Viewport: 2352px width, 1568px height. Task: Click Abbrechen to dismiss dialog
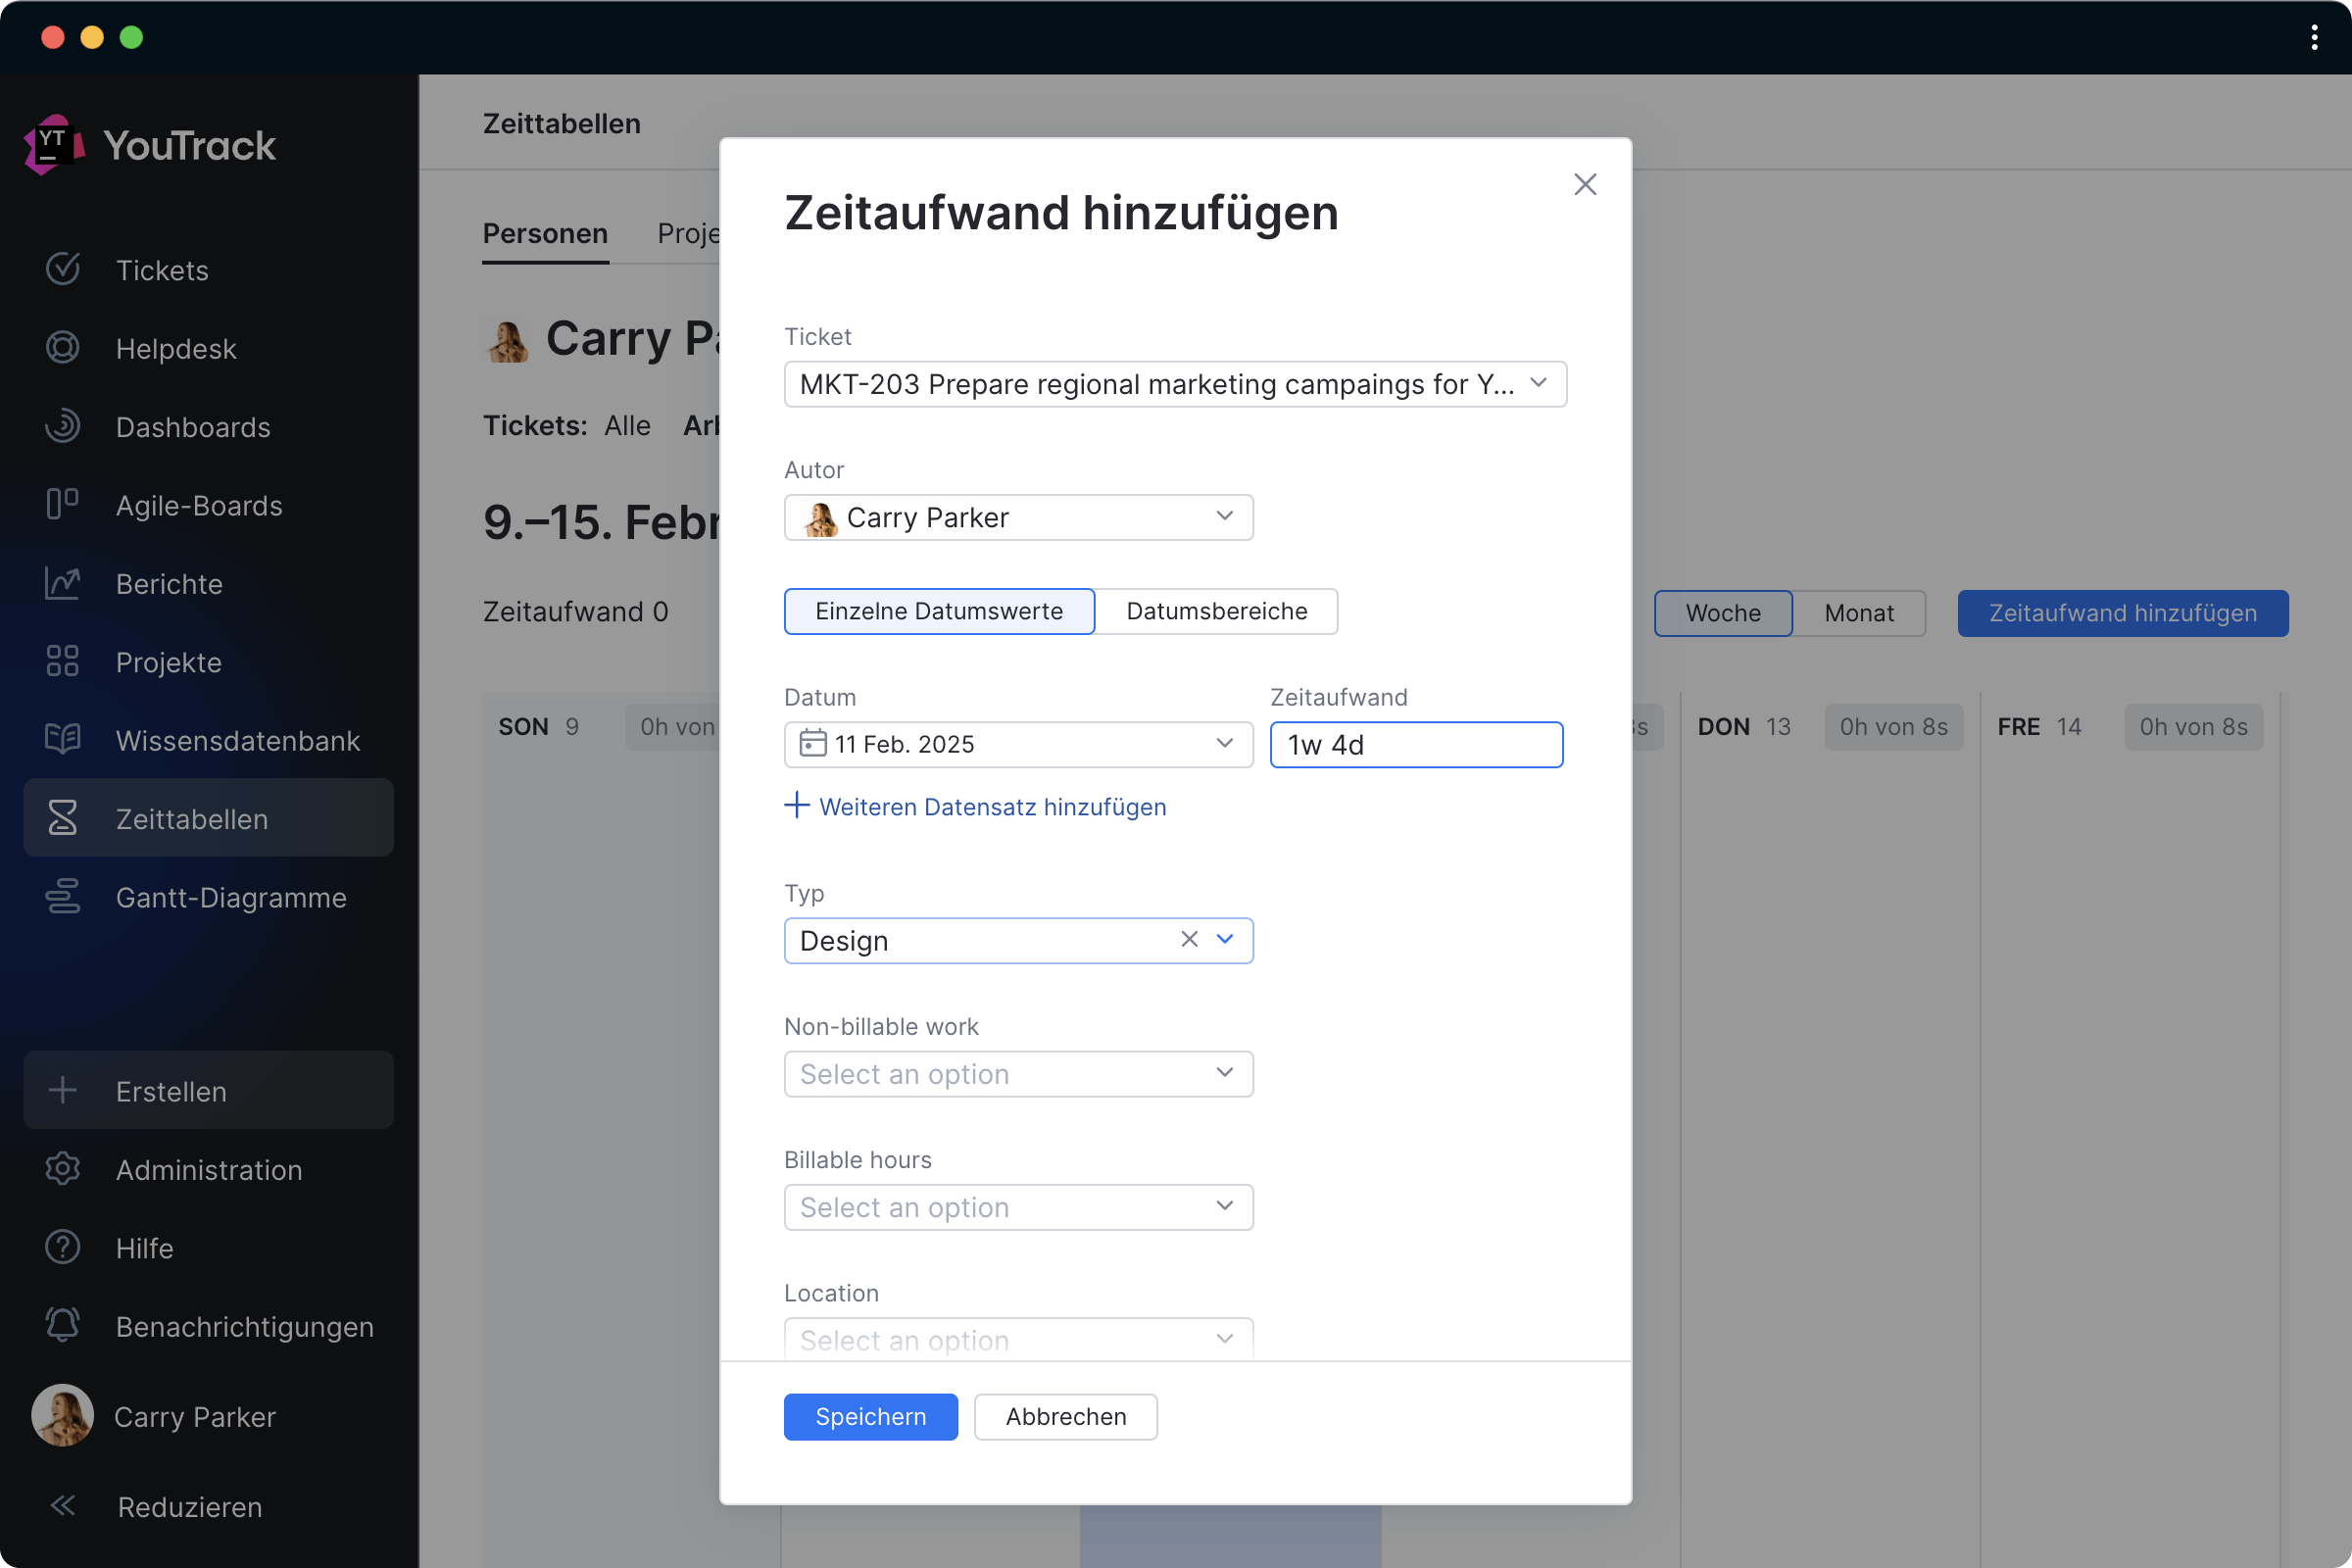[x=1064, y=1416]
